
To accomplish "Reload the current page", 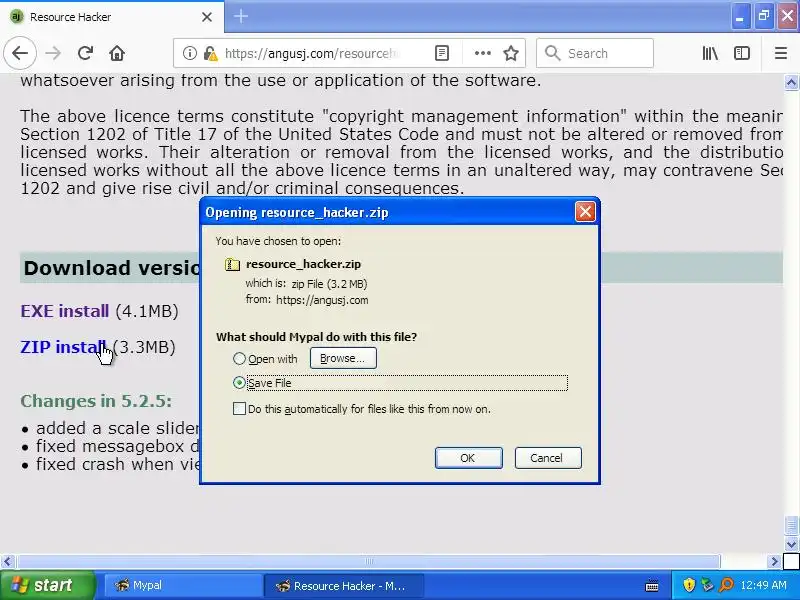I will pyautogui.click(x=85, y=53).
